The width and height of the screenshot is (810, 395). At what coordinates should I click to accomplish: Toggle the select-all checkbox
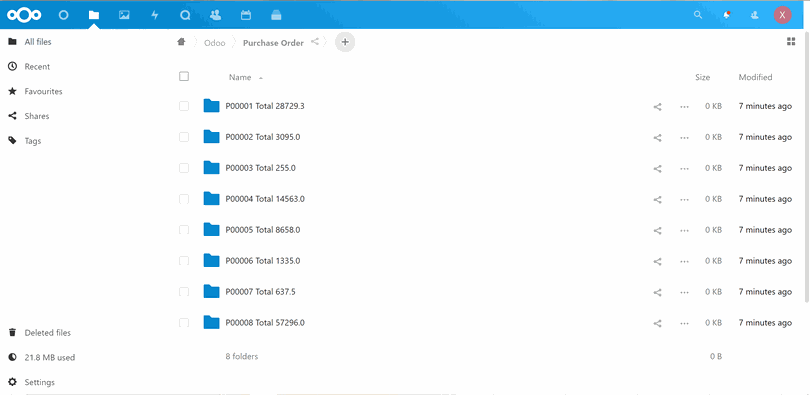click(x=184, y=76)
